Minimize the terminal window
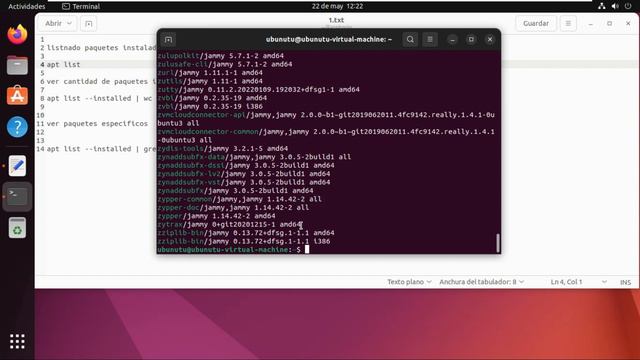The height and width of the screenshot is (360, 640). click(452, 40)
